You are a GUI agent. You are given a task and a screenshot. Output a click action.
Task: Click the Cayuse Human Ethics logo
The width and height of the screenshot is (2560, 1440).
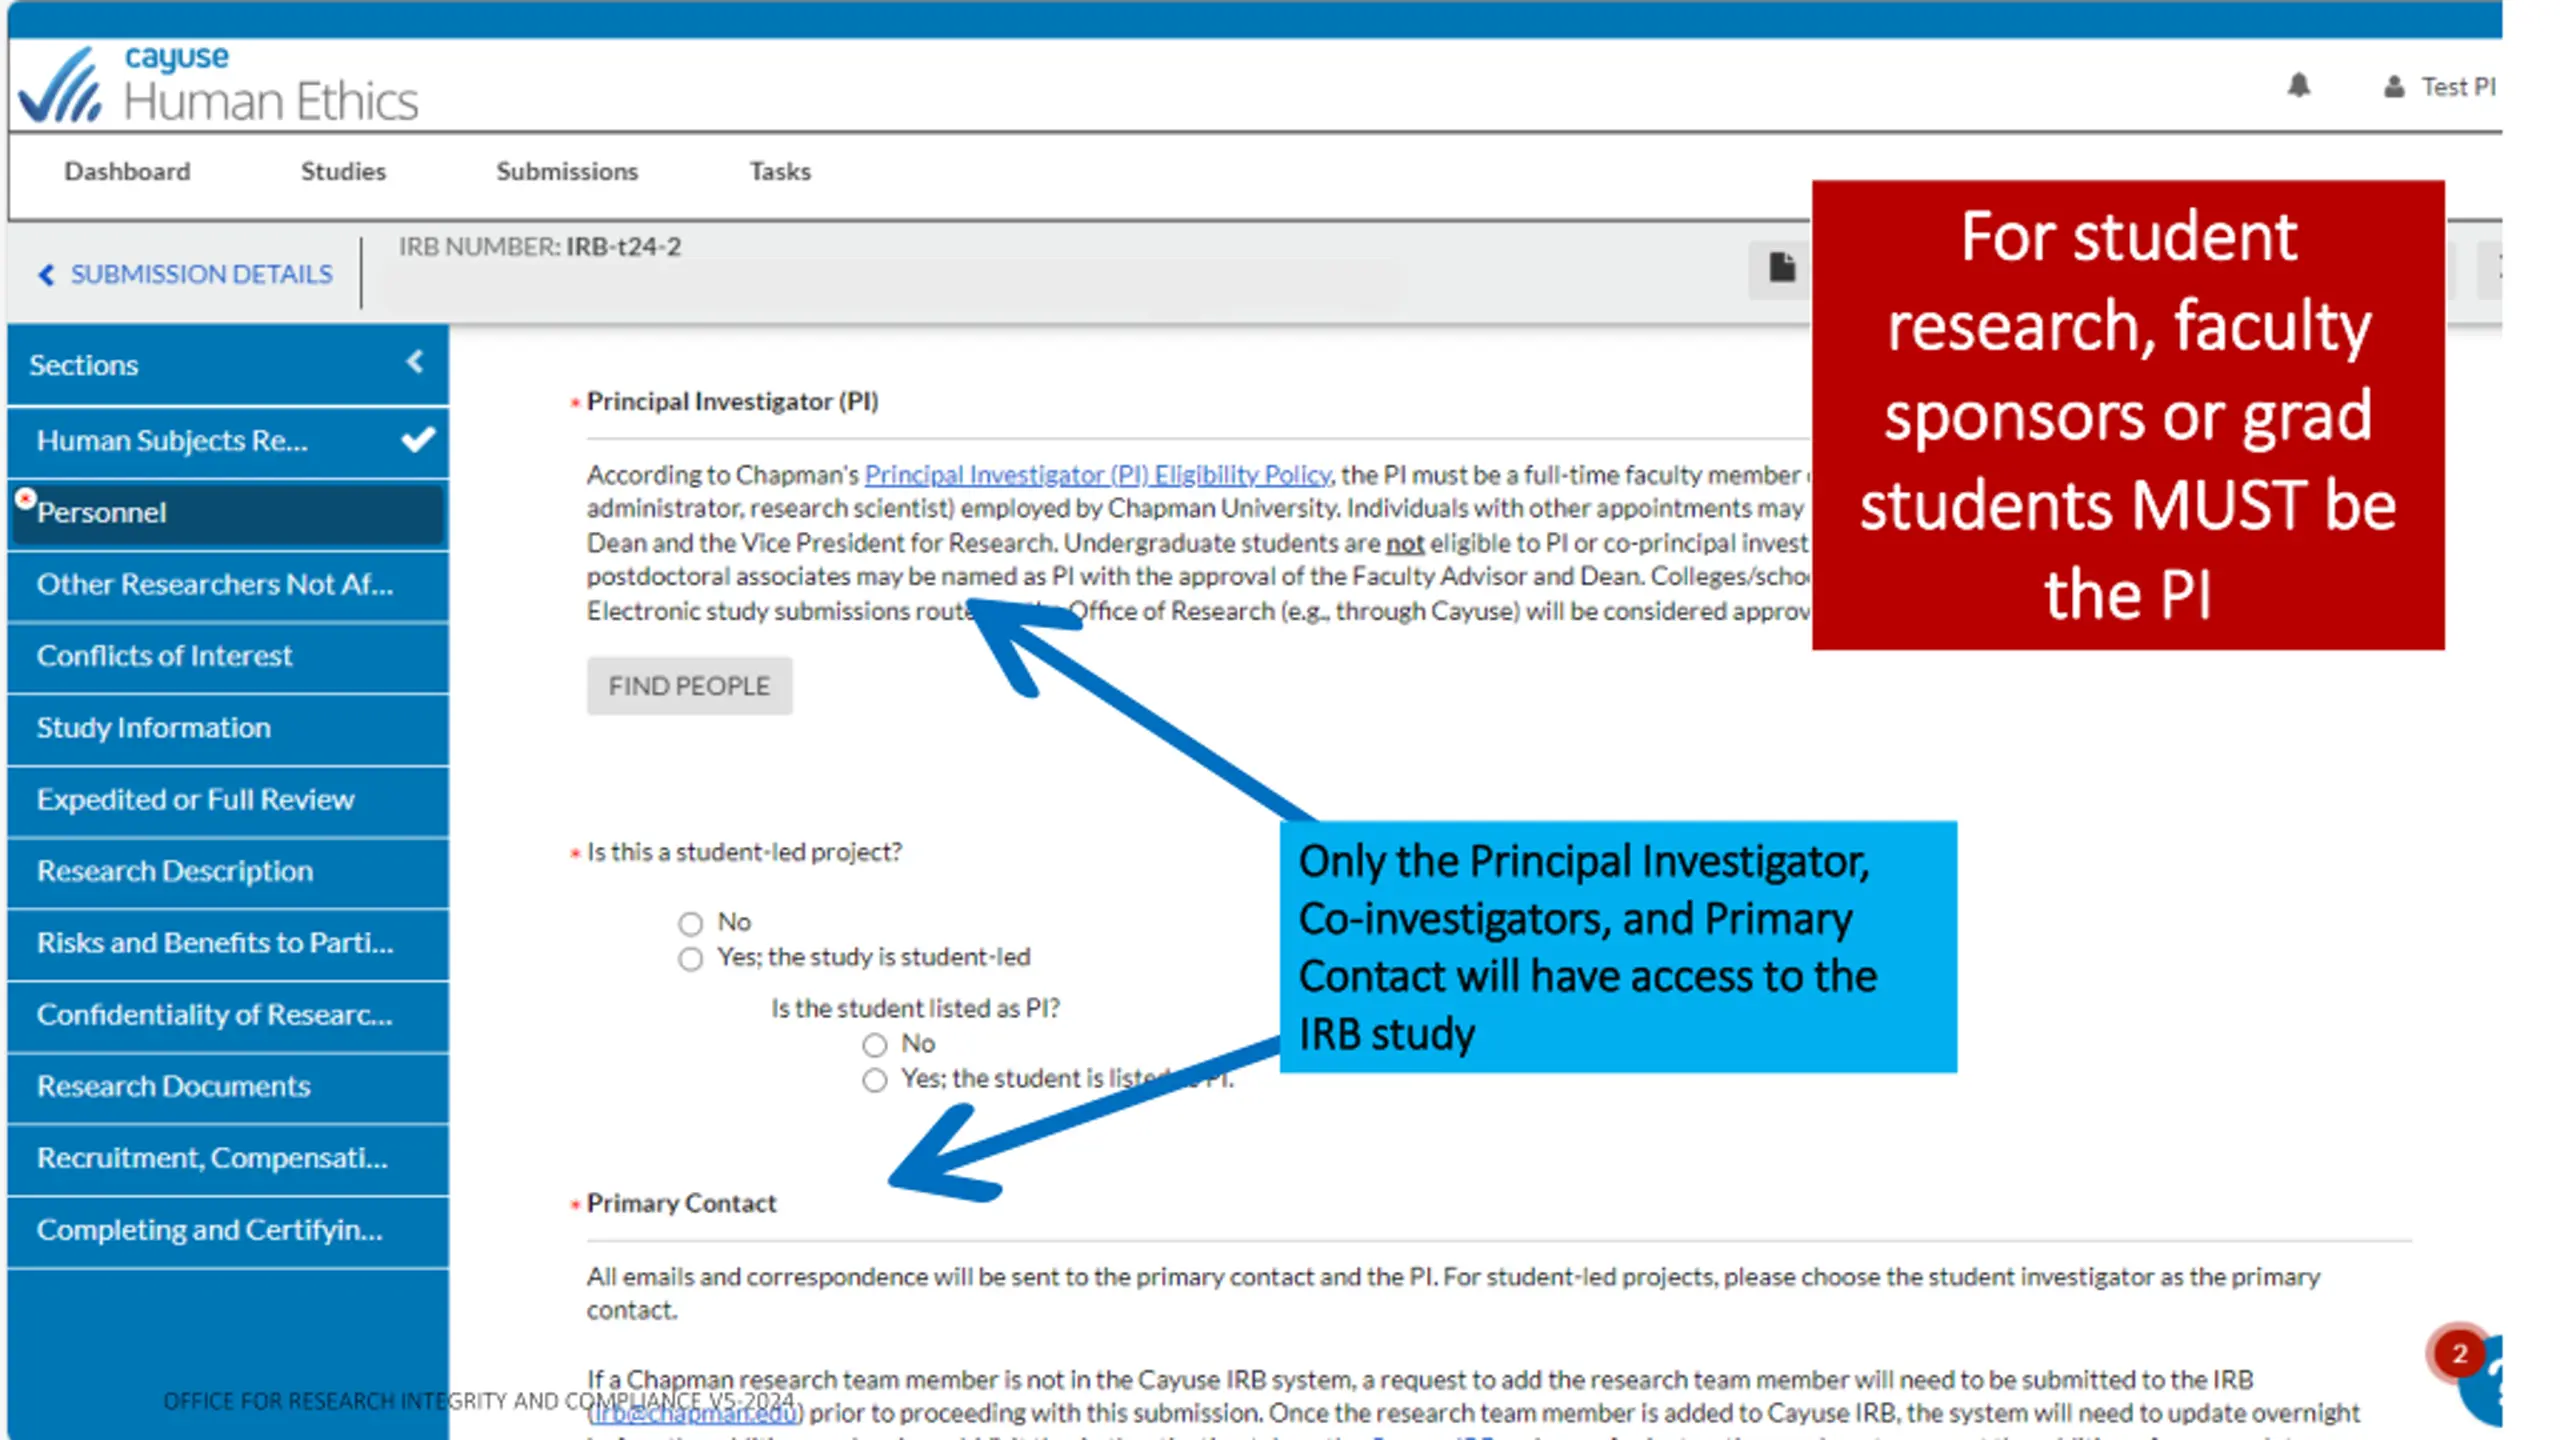[x=219, y=86]
